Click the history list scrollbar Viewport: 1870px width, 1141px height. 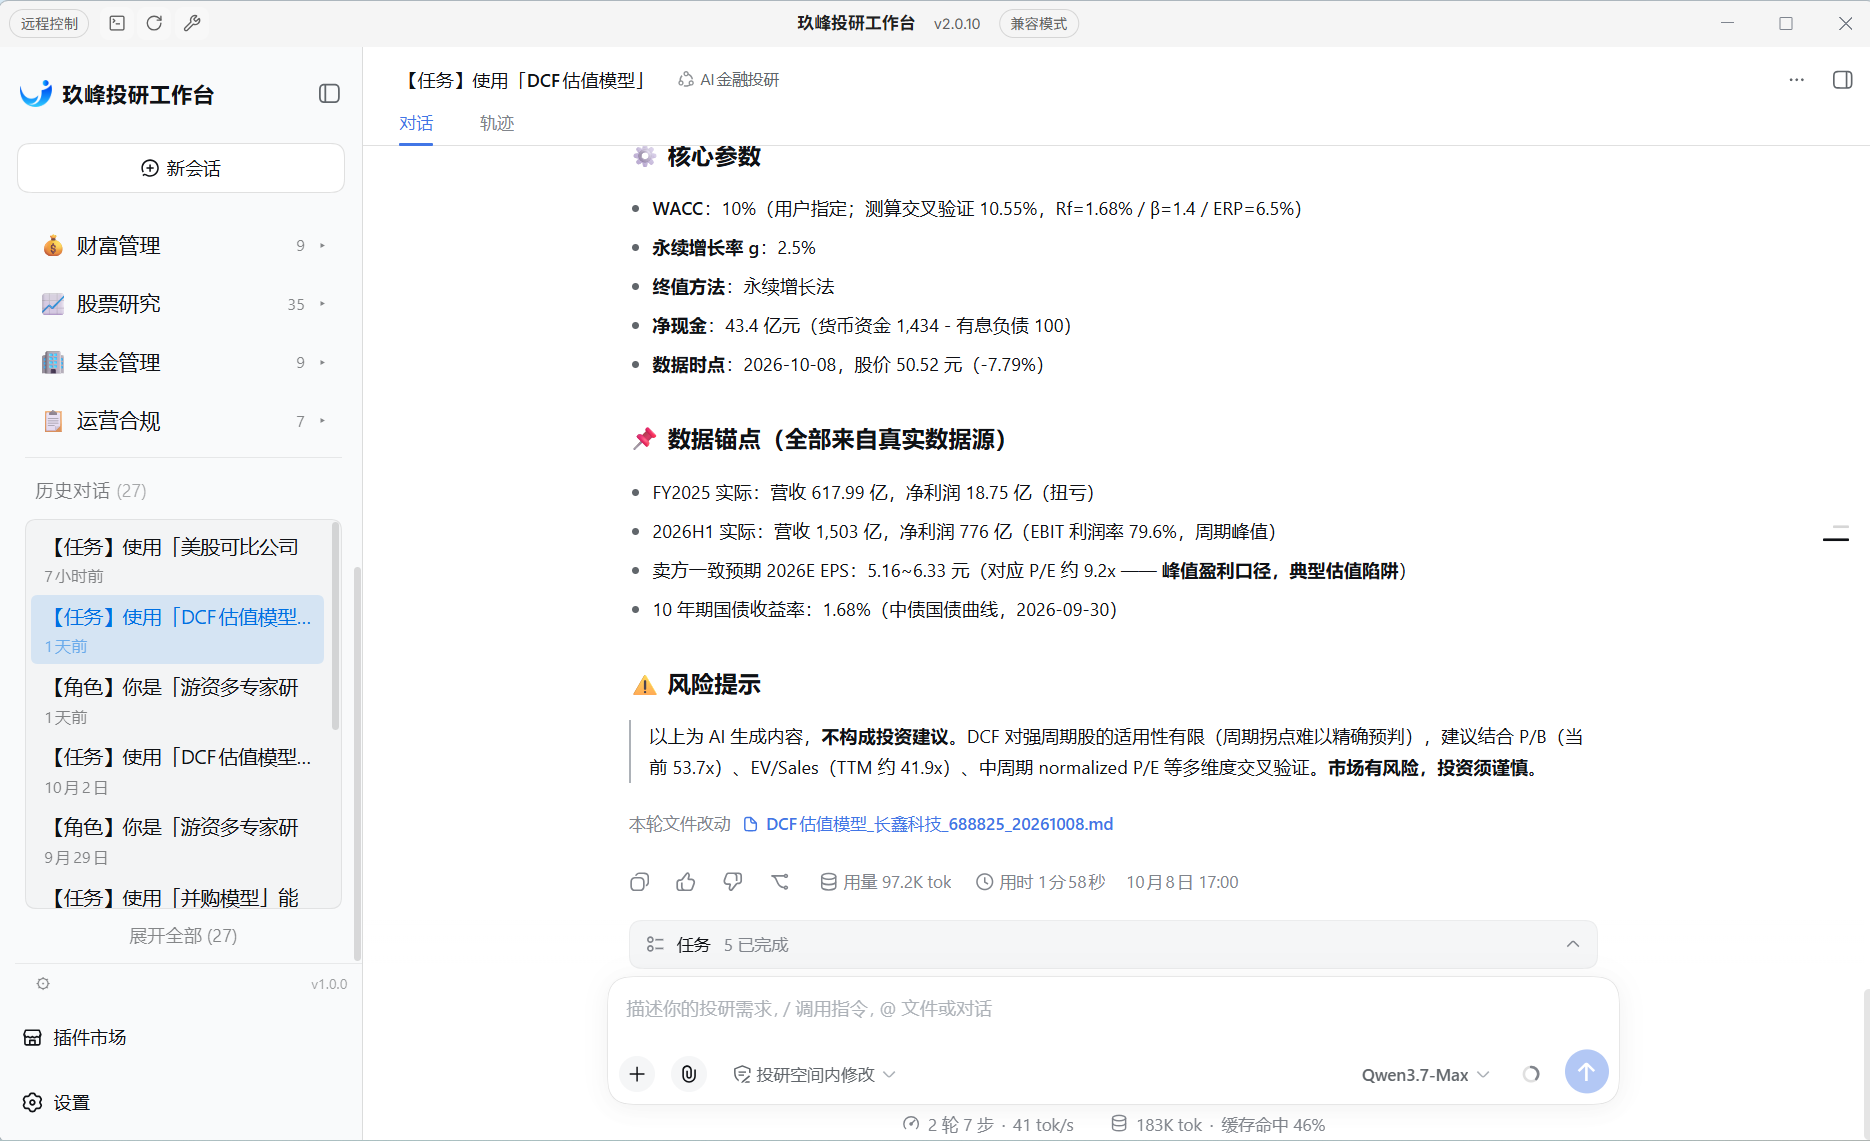[x=336, y=626]
